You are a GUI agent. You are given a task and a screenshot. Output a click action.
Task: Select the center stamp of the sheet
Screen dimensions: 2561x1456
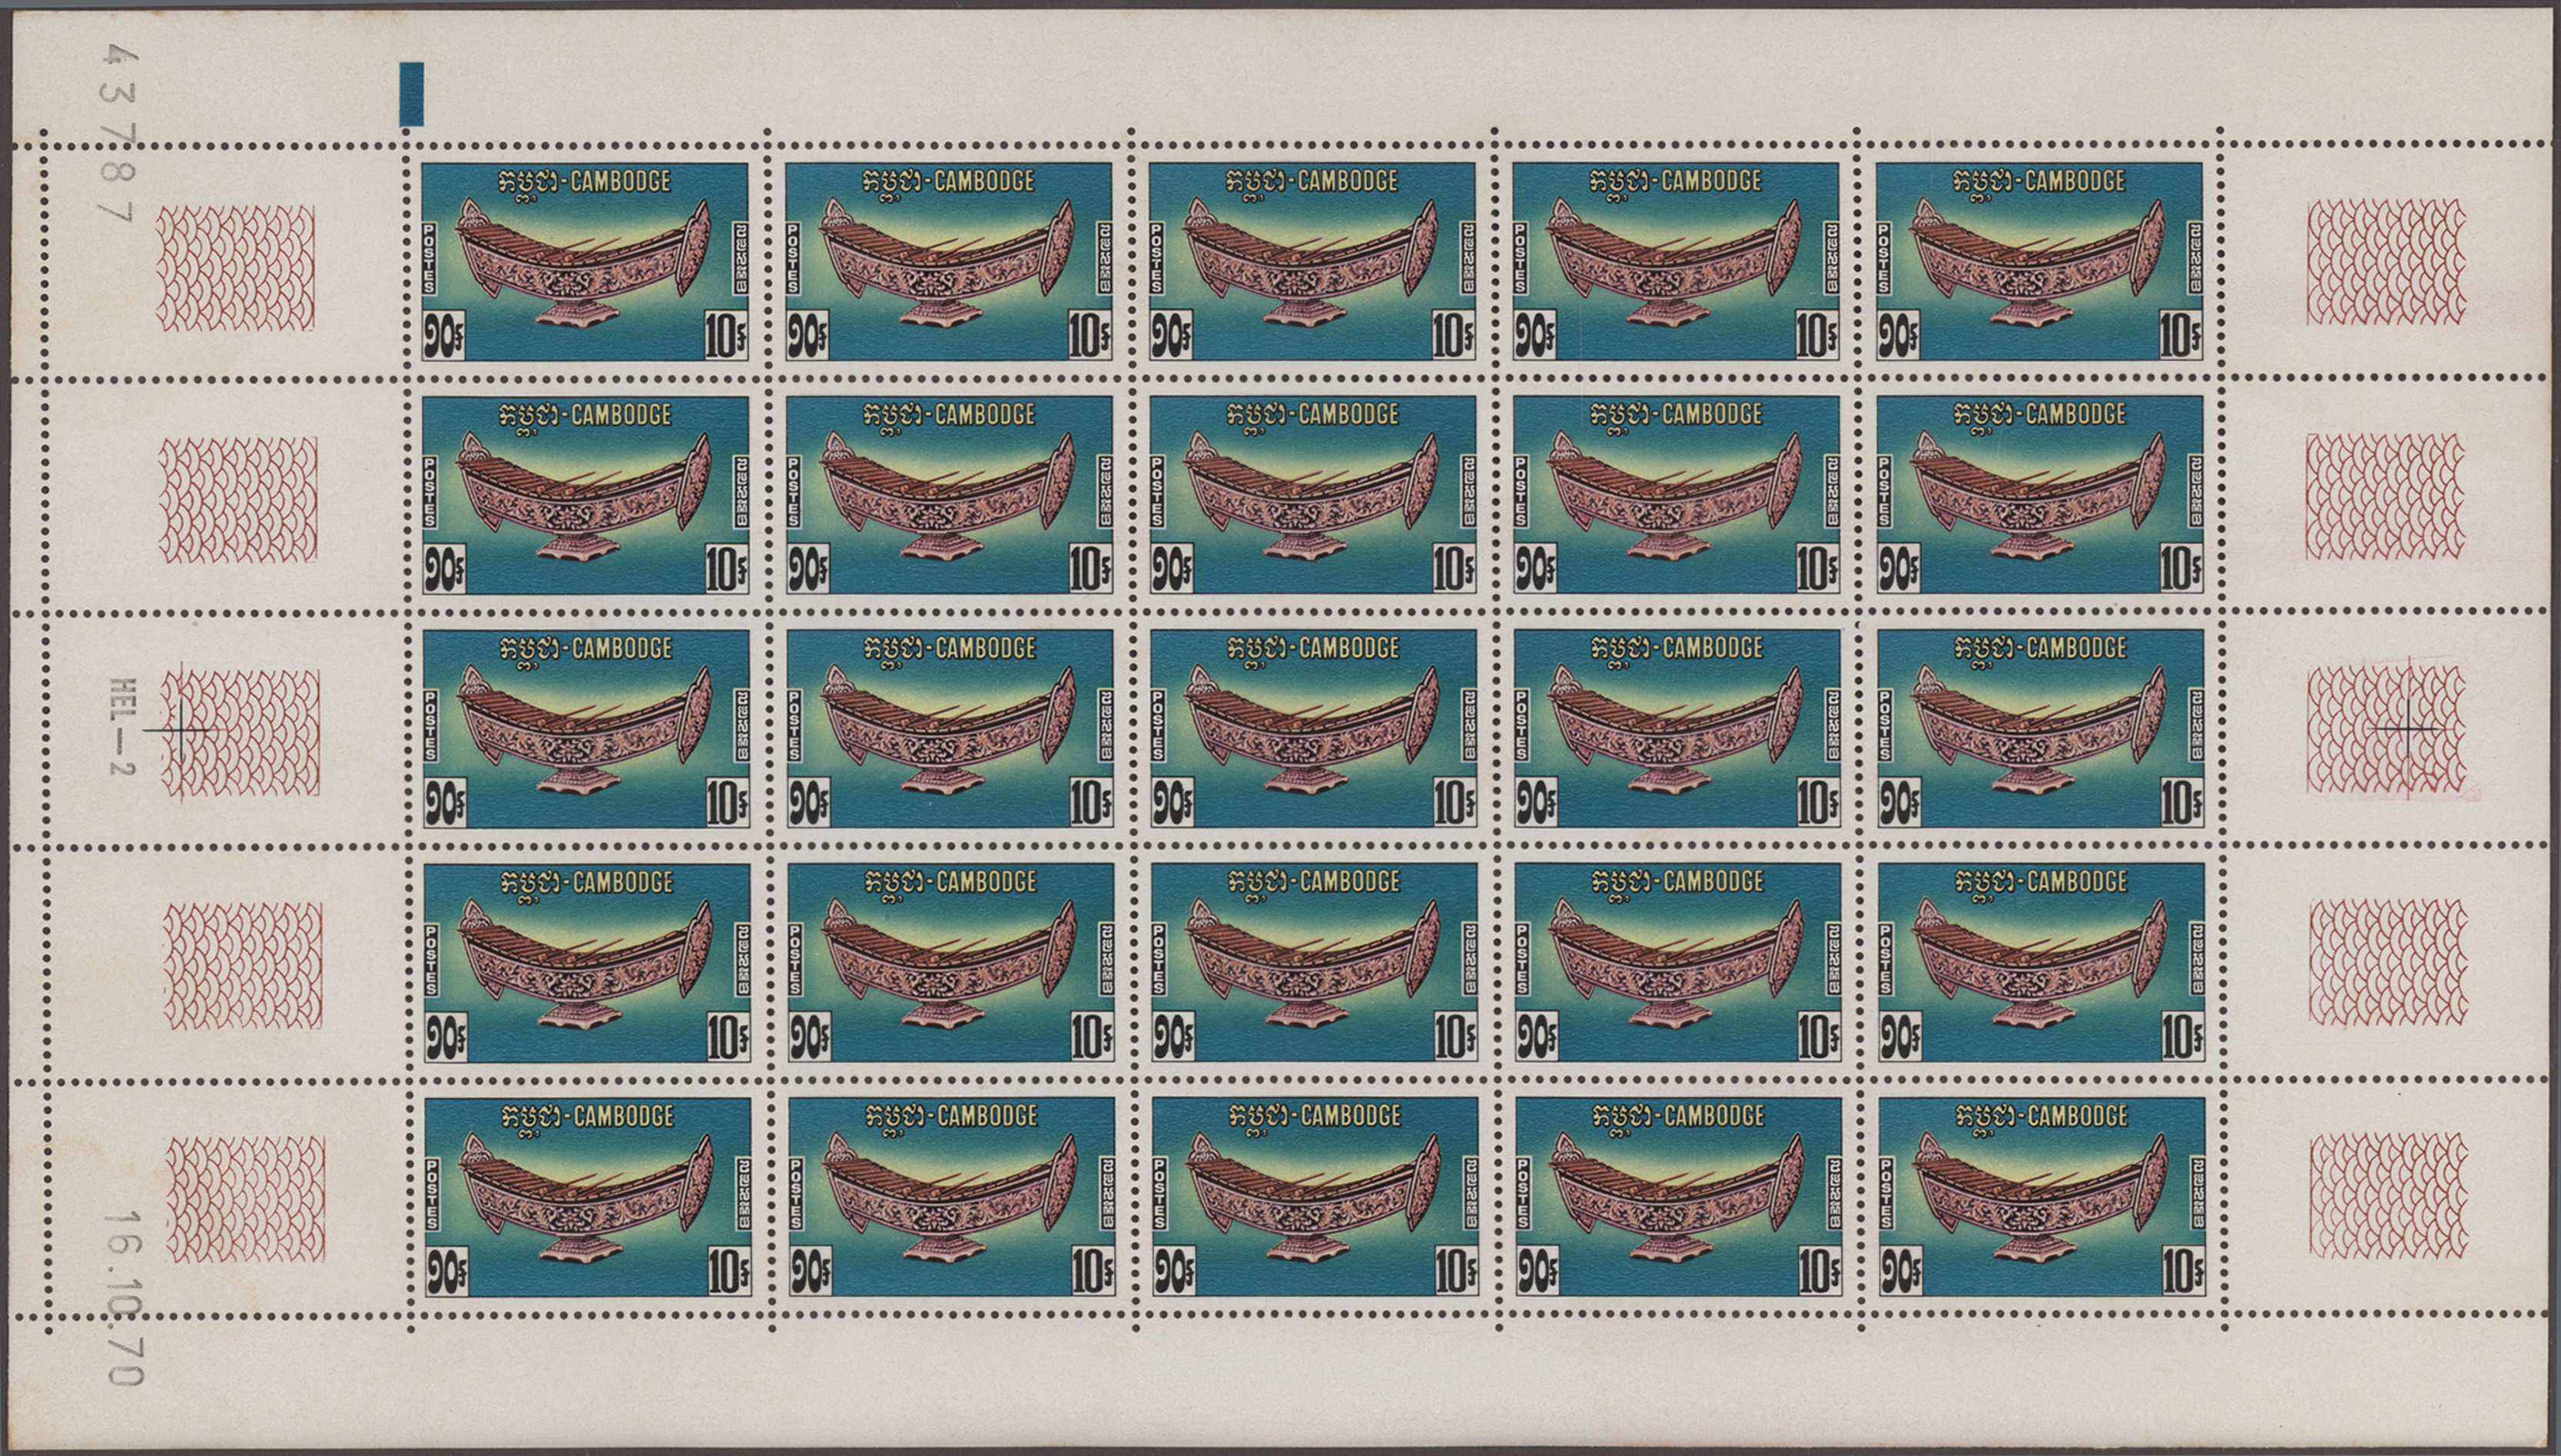1313,728
